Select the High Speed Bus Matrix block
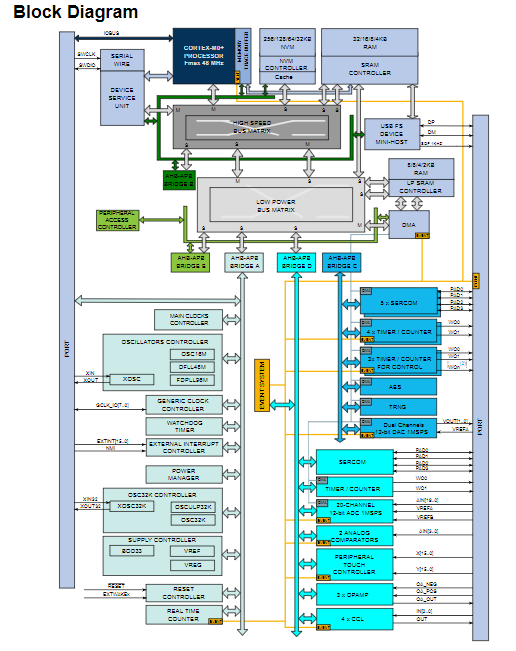Screen dimensions: 516x651 [257, 127]
